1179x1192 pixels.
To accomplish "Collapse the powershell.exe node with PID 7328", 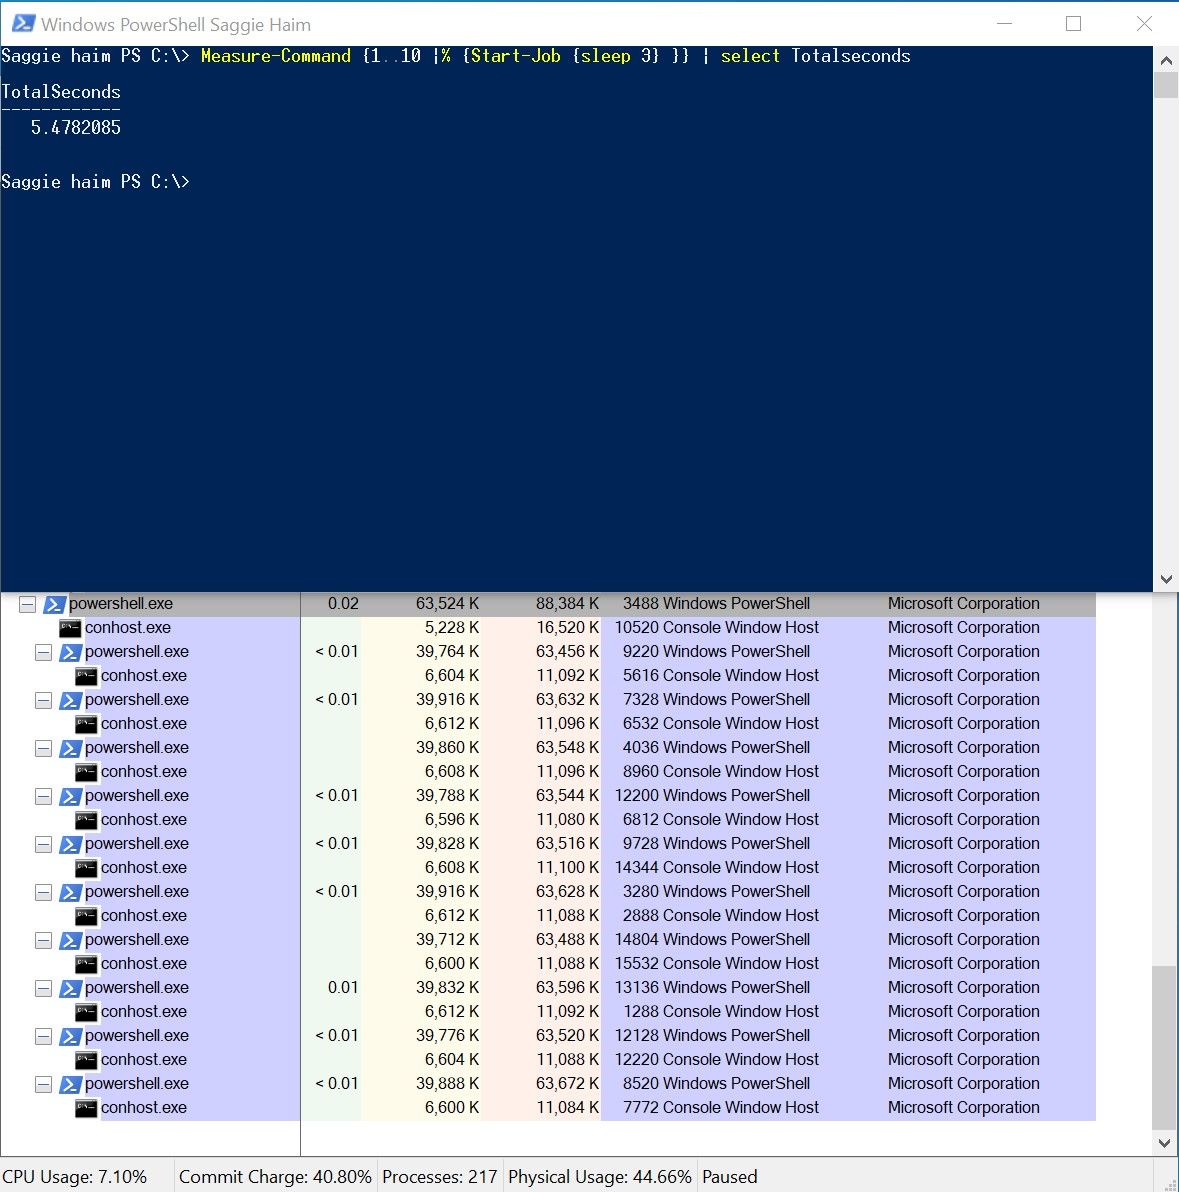I will 43,700.
